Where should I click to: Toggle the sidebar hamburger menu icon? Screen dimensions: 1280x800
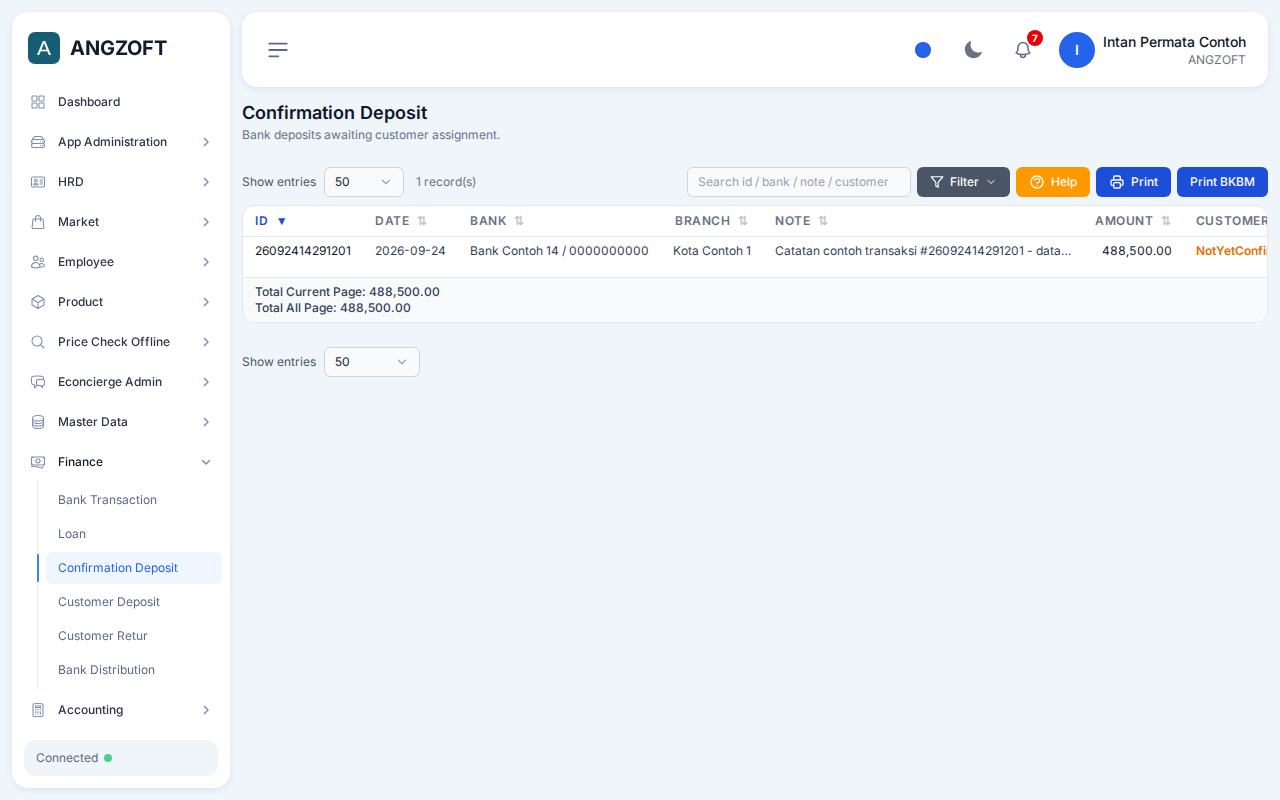(x=278, y=50)
